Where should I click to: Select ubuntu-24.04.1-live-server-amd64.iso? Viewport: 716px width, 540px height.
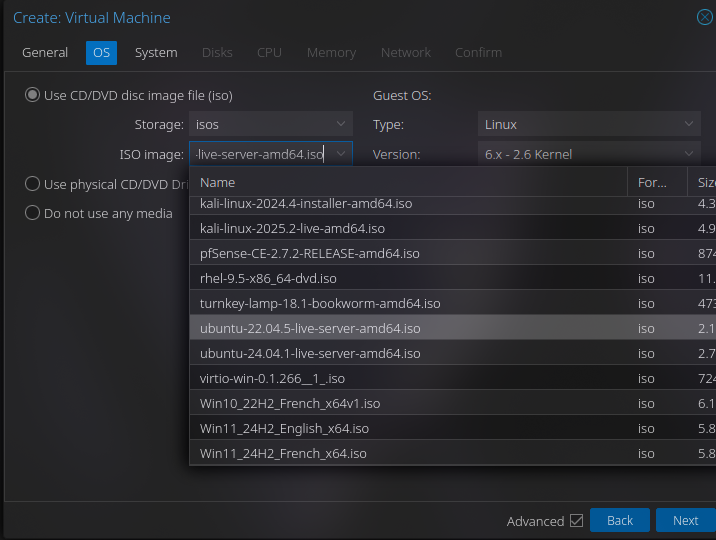310,353
